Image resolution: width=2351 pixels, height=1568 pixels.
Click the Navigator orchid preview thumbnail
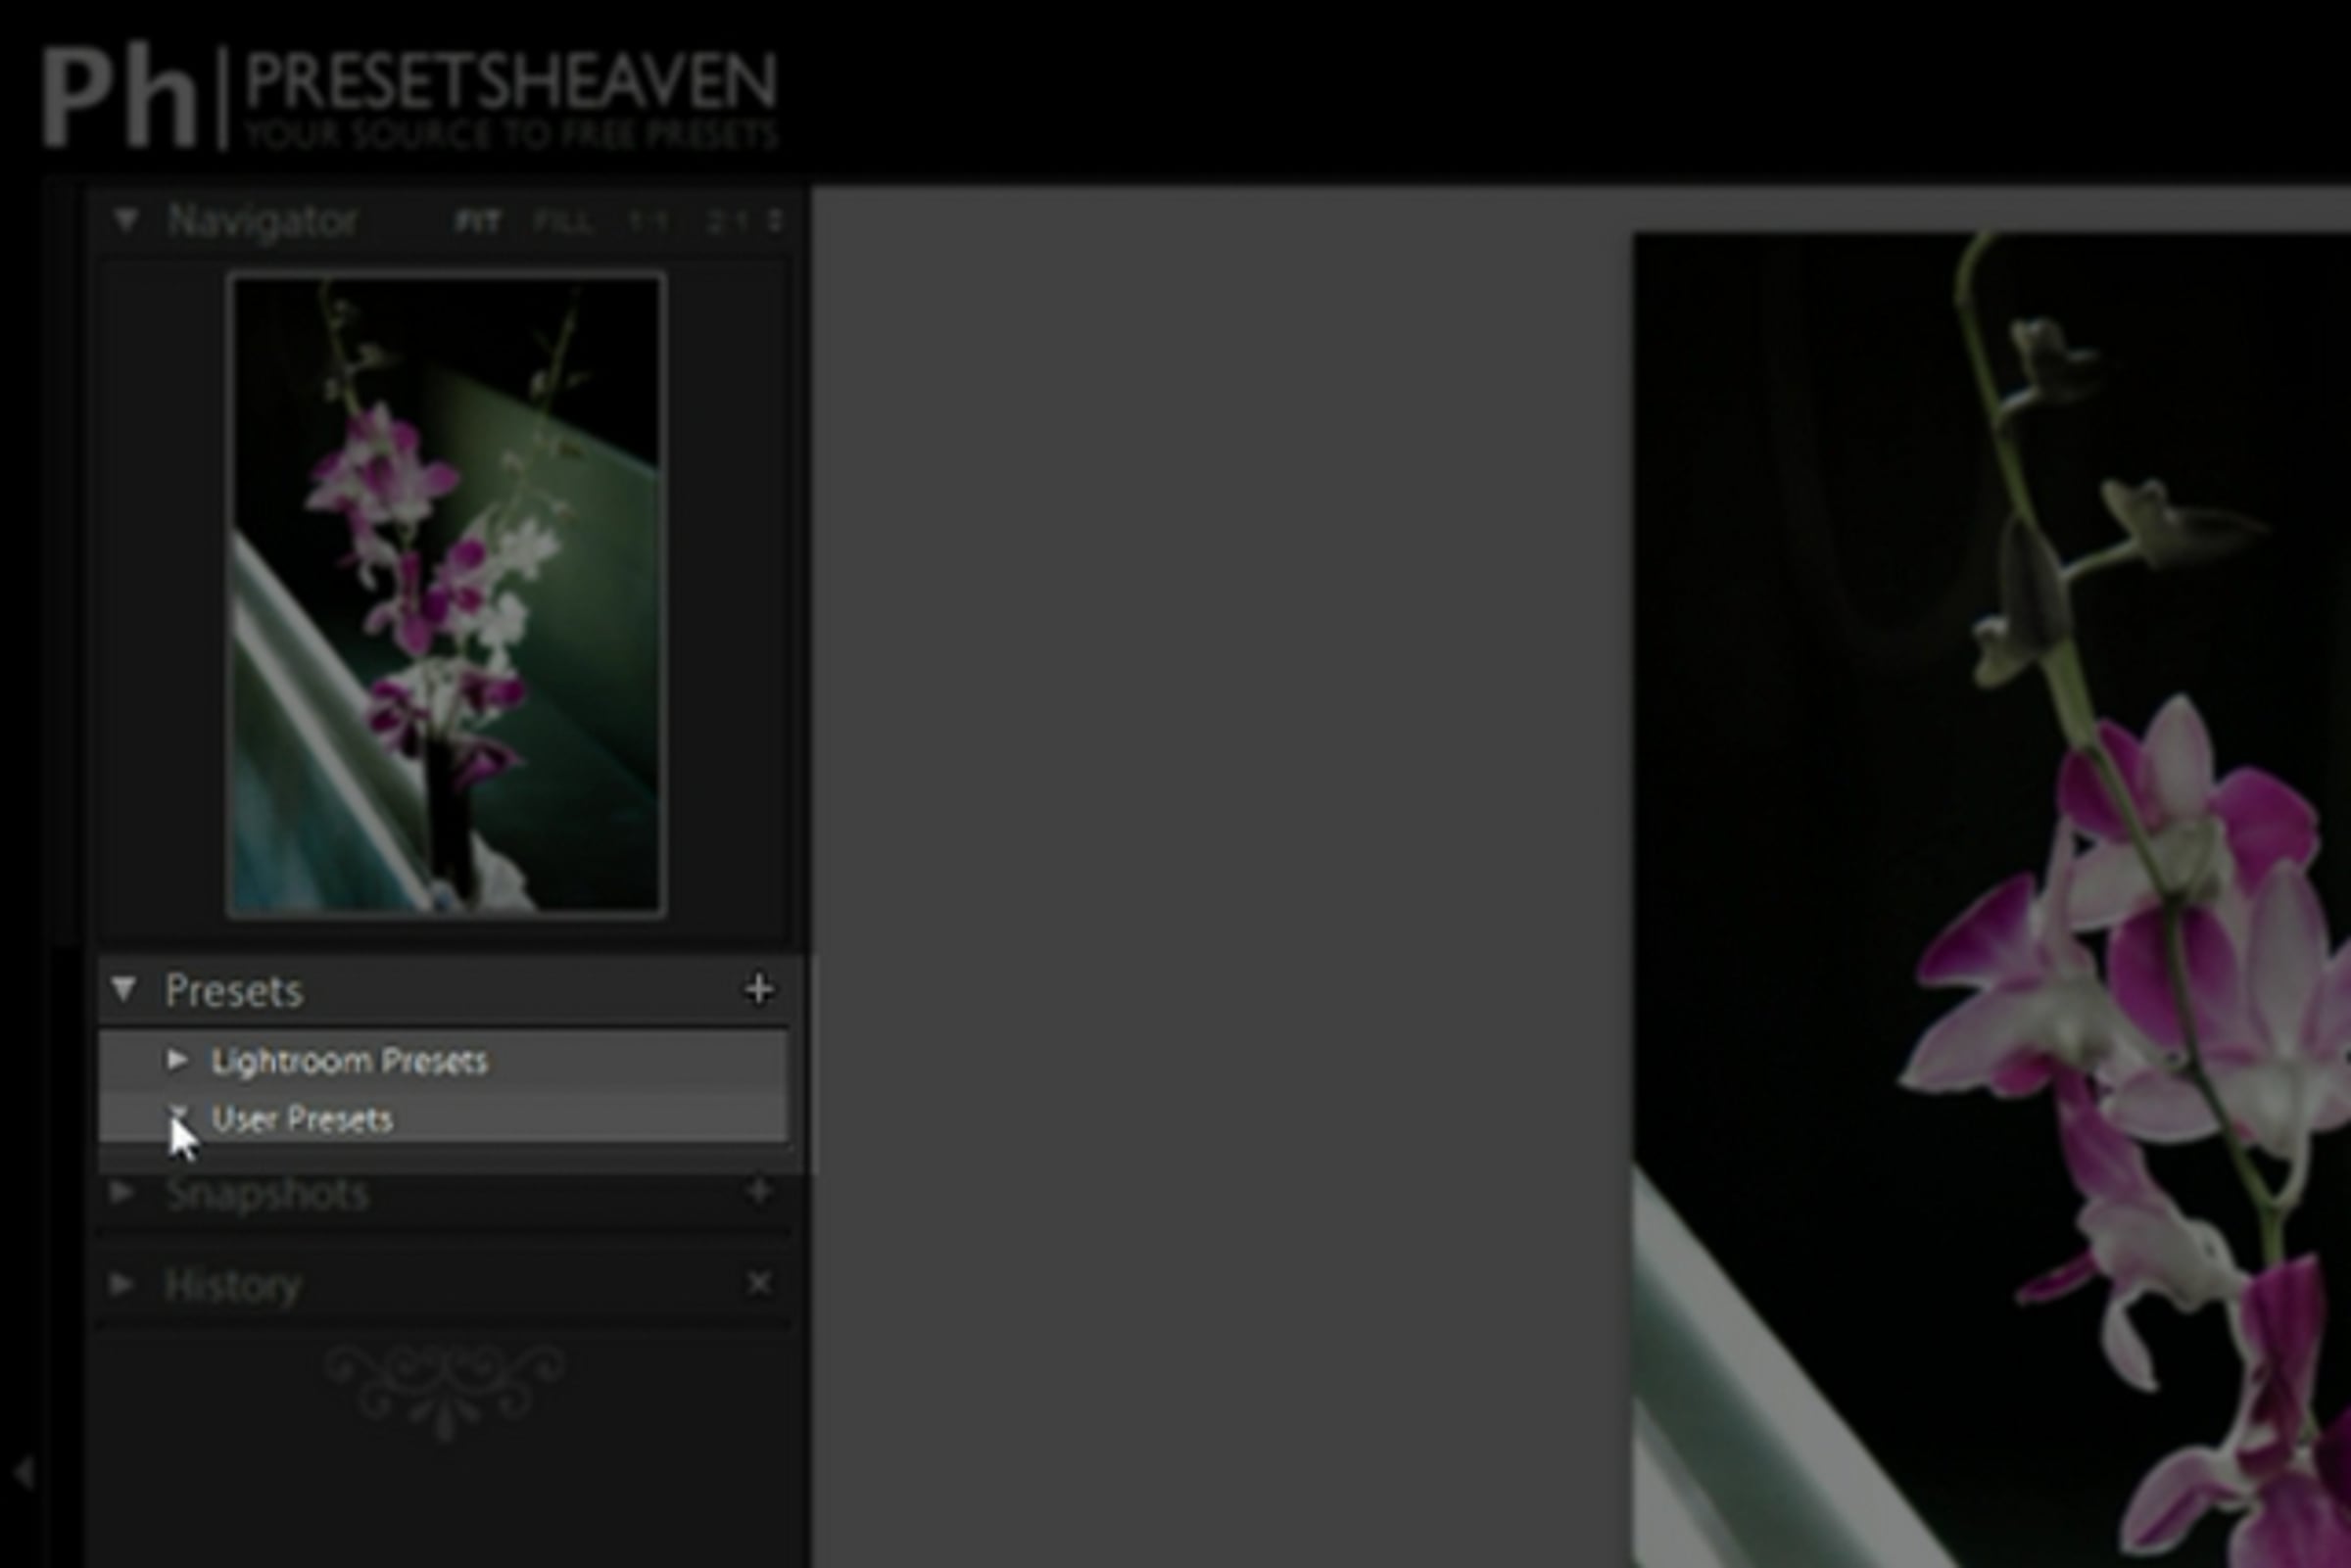446,594
